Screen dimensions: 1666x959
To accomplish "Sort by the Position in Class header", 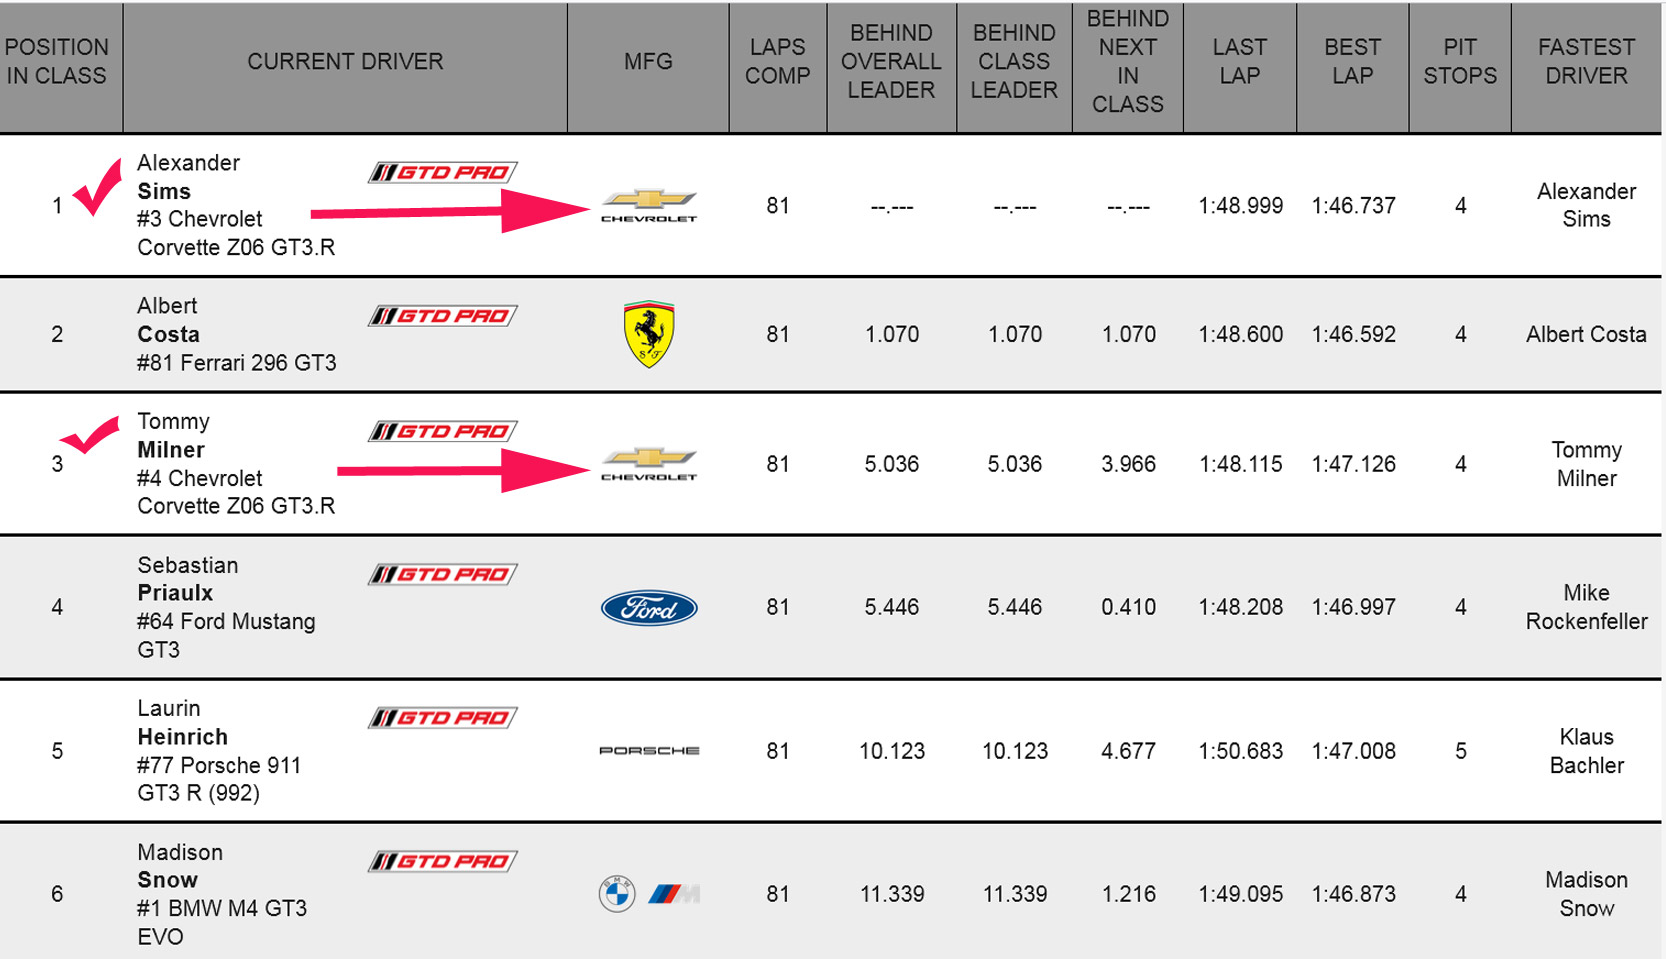I will tap(57, 62).
